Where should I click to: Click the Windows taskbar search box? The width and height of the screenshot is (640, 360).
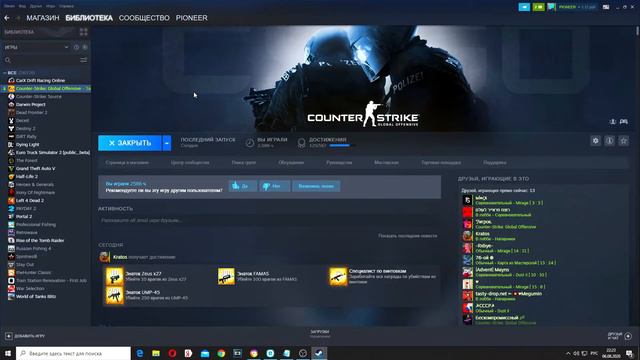pyautogui.click(x=73, y=353)
